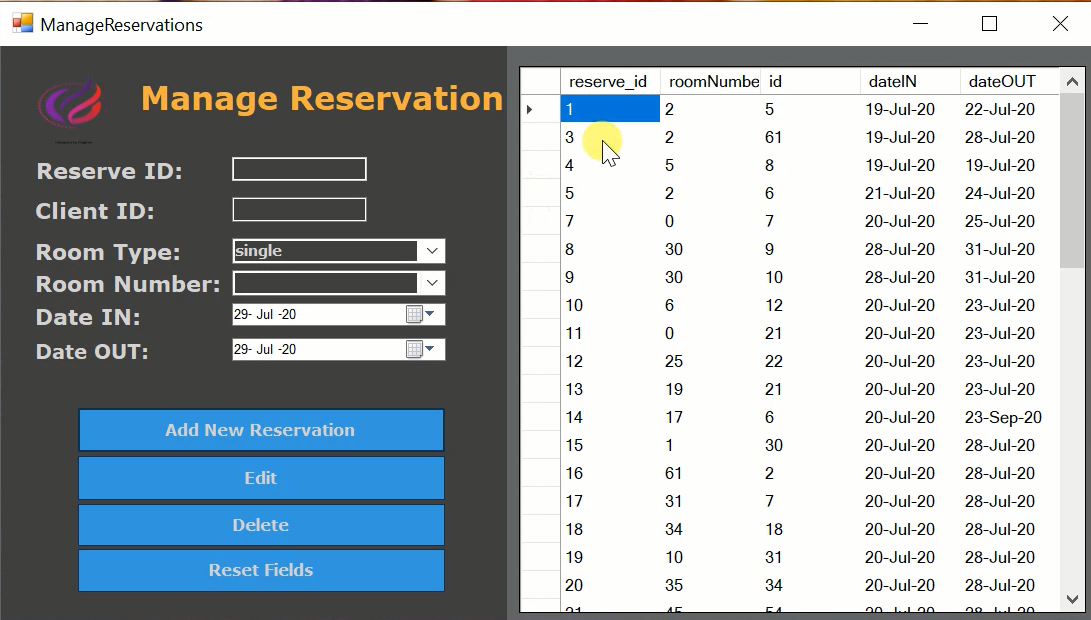
Task: Click inside the Reserve ID text field
Action: pyautogui.click(x=298, y=169)
